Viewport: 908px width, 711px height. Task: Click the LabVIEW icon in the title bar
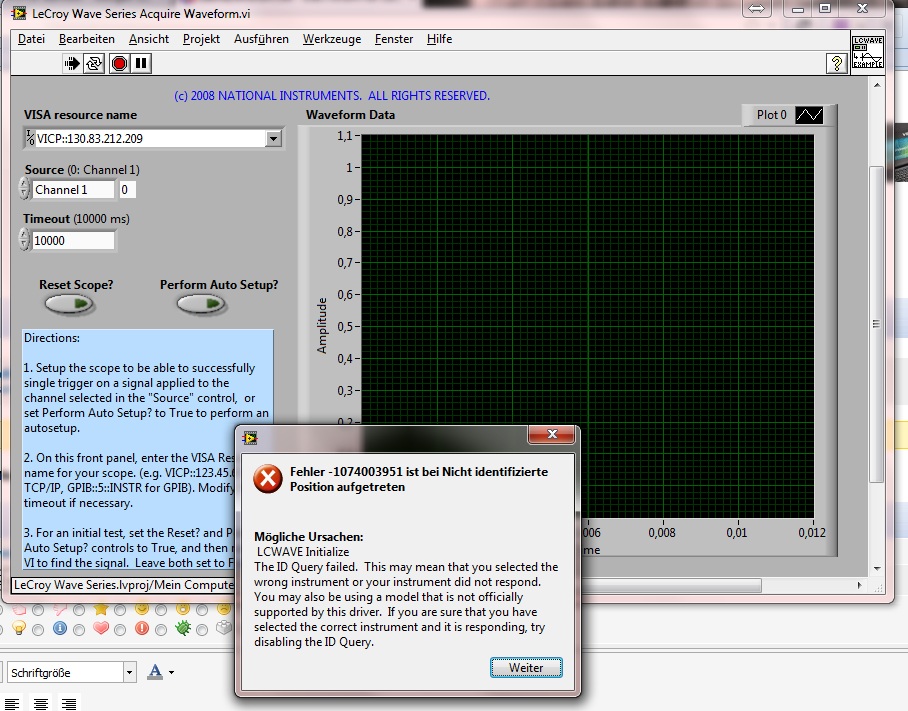19,13
